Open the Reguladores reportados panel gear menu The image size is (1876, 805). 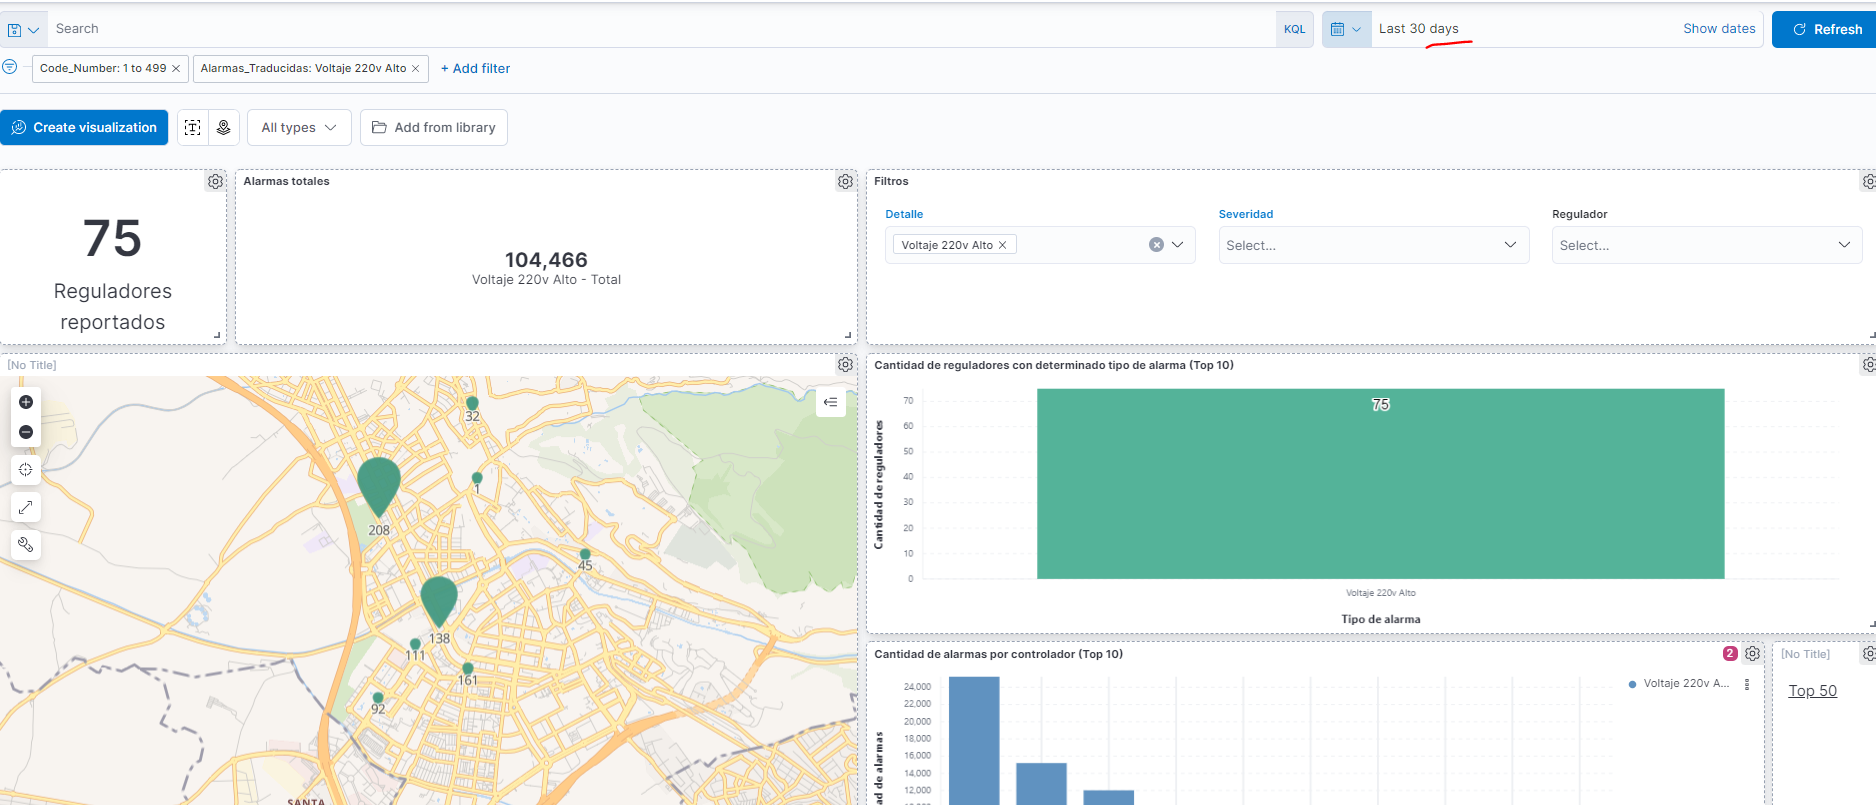[215, 182]
